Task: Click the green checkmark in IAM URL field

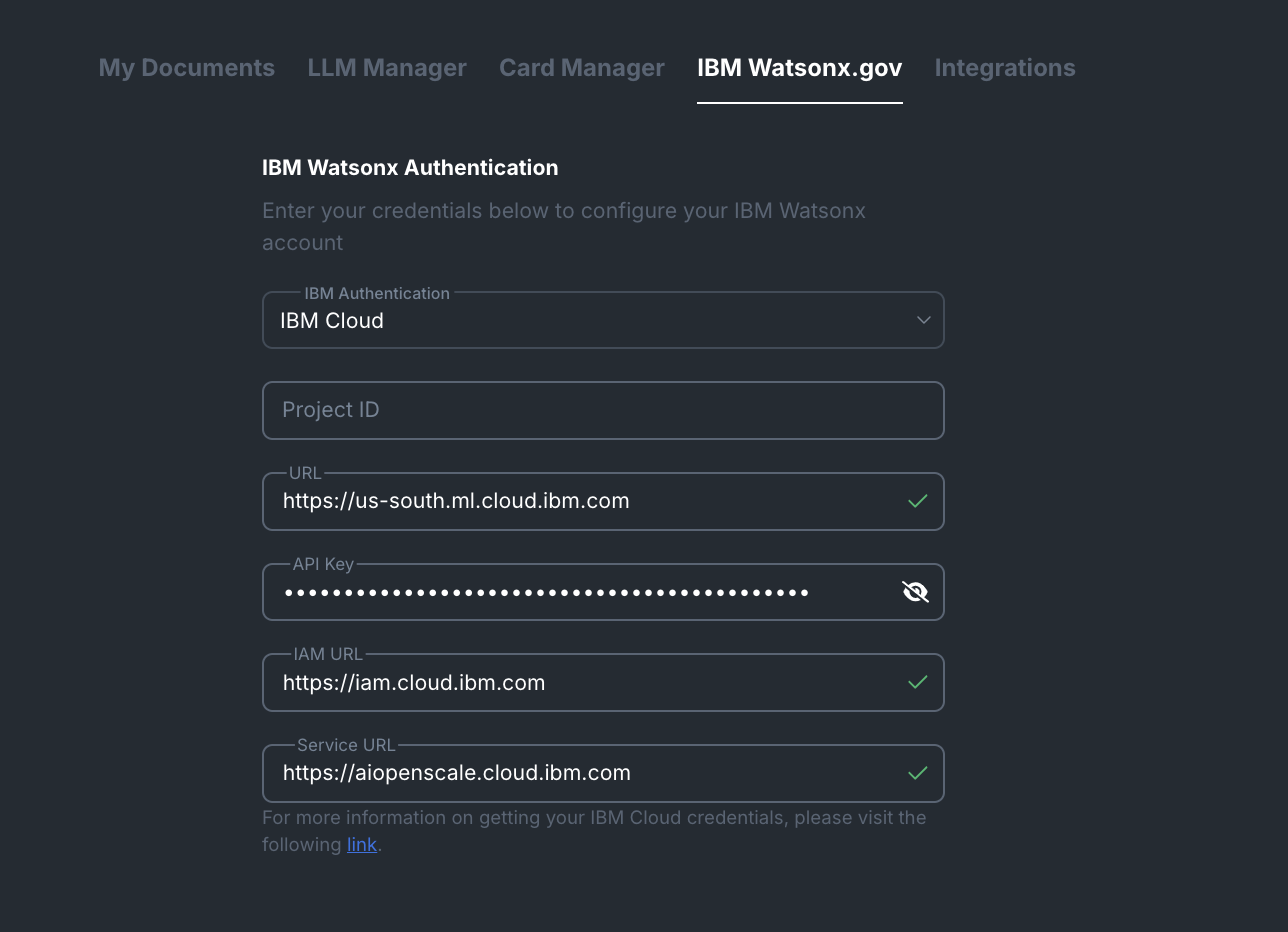Action: (x=917, y=682)
